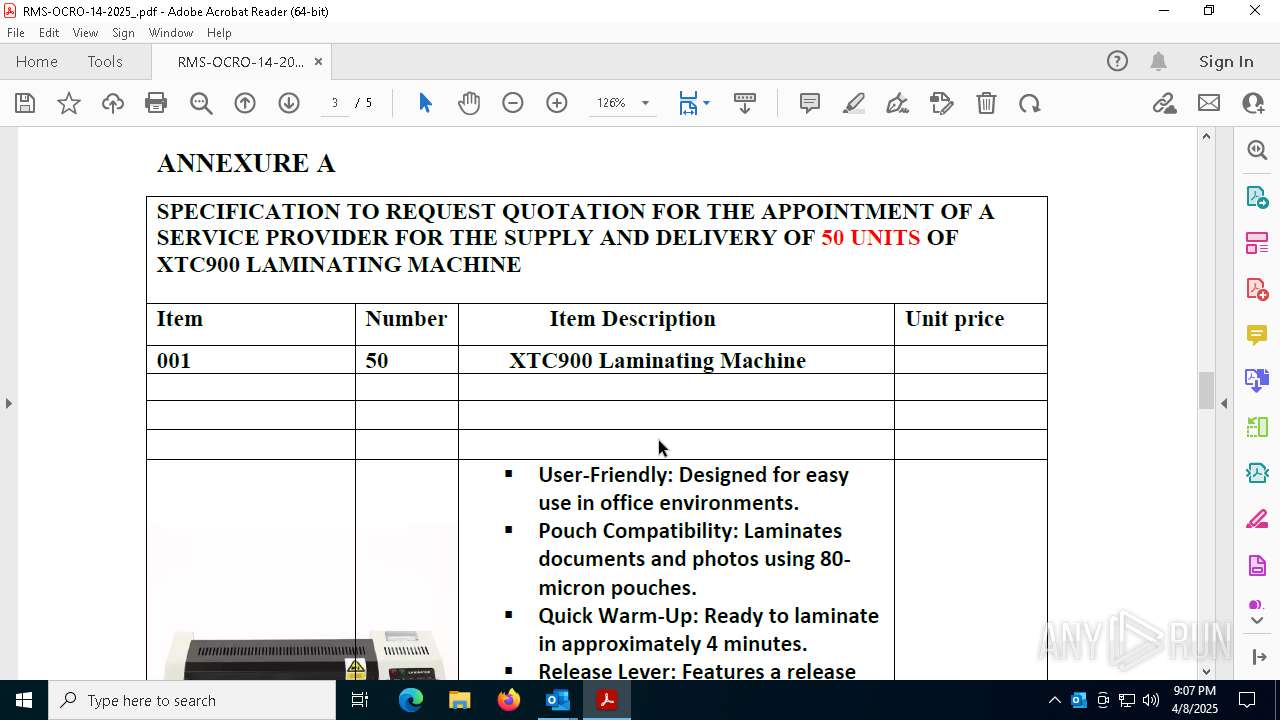Open the Help menu

click(x=219, y=33)
